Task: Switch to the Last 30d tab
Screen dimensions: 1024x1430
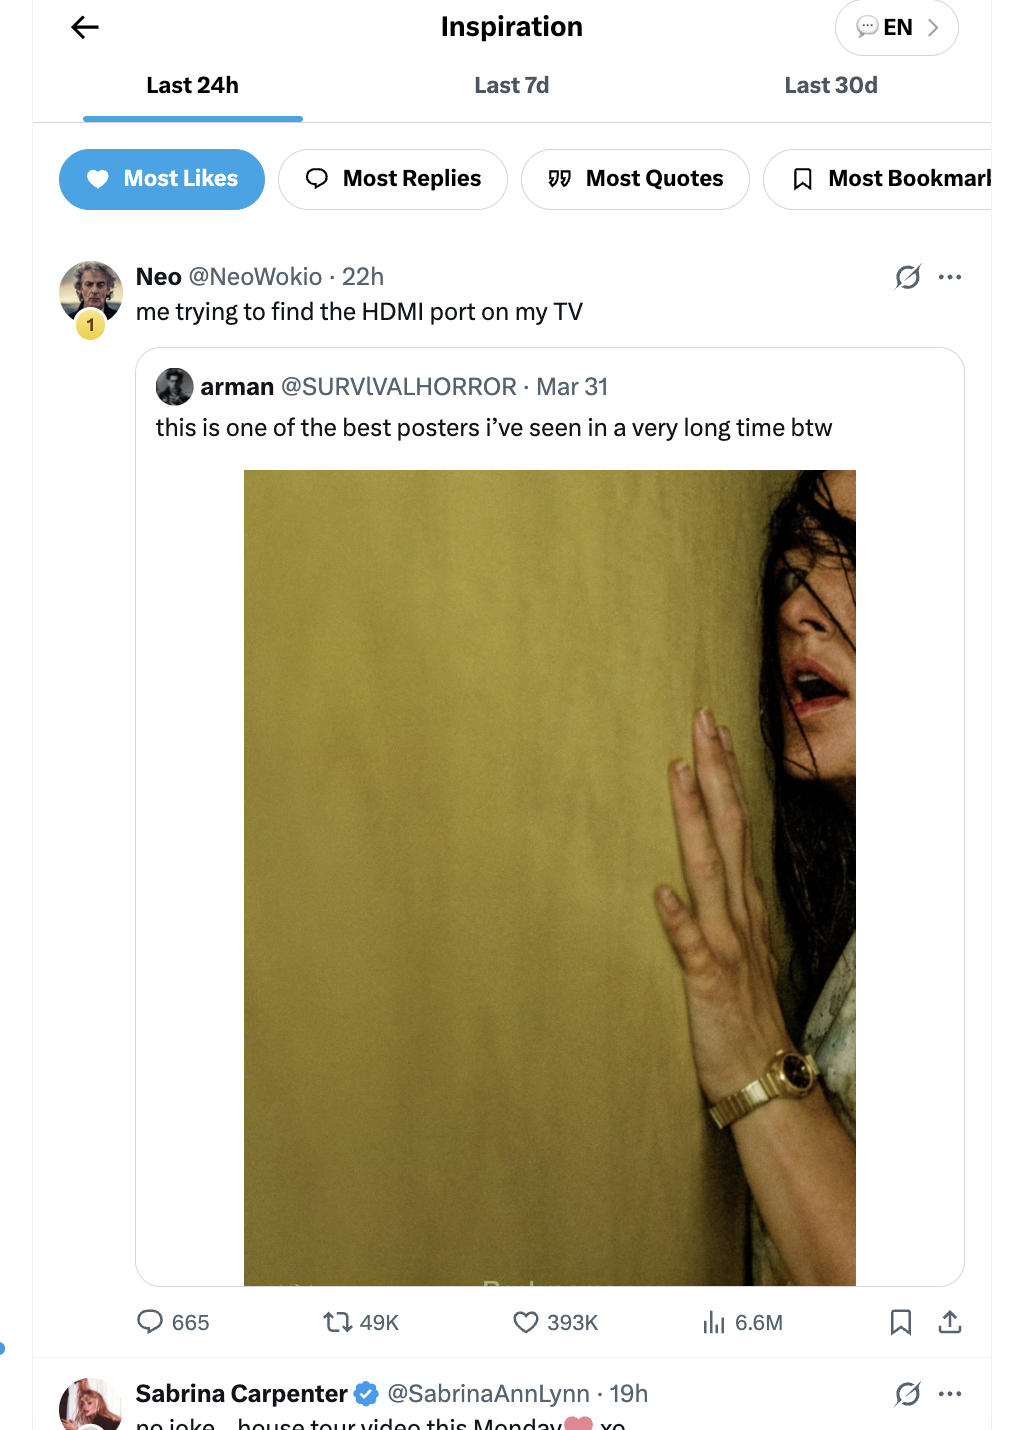Action: click(x=831, y=85)
